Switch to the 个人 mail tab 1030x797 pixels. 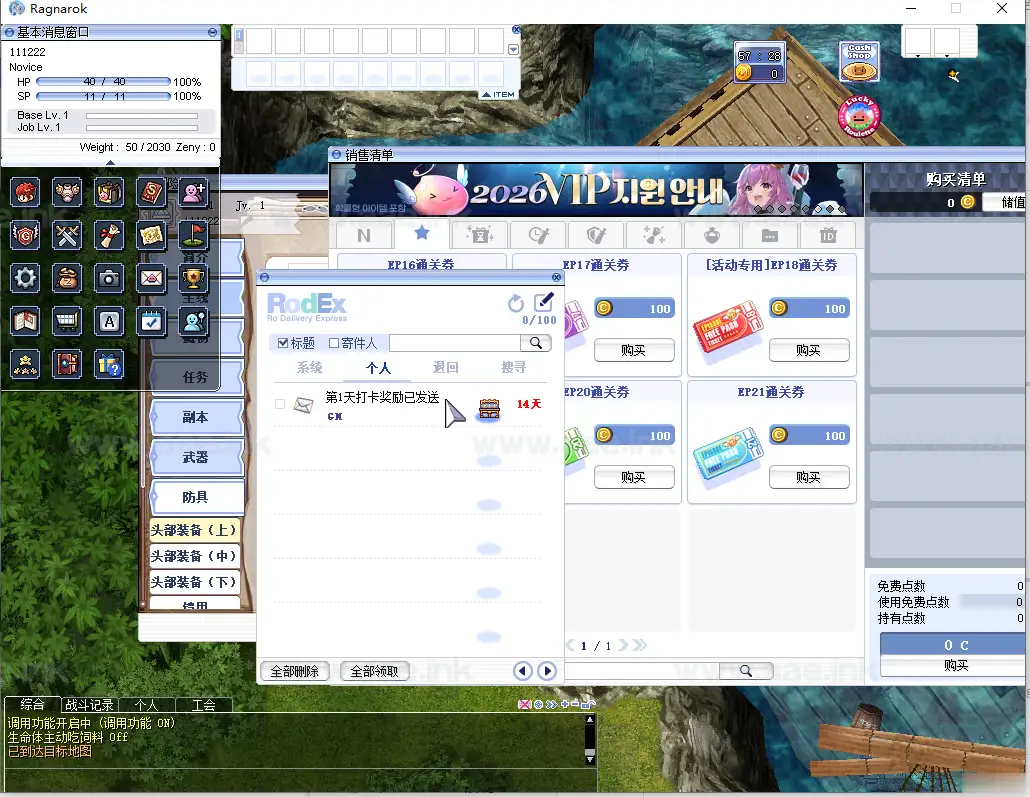click(378, 368)
